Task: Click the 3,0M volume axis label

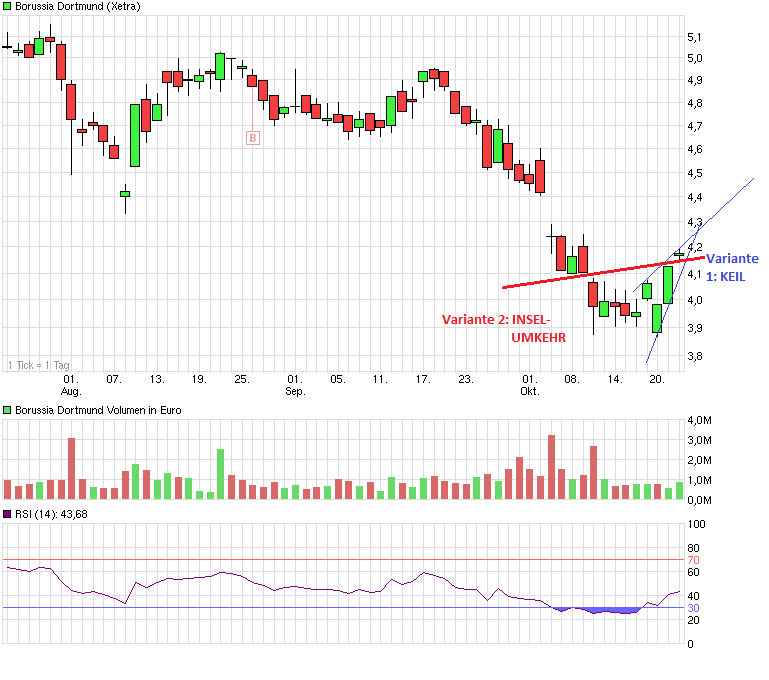Action: click(699, 440)
